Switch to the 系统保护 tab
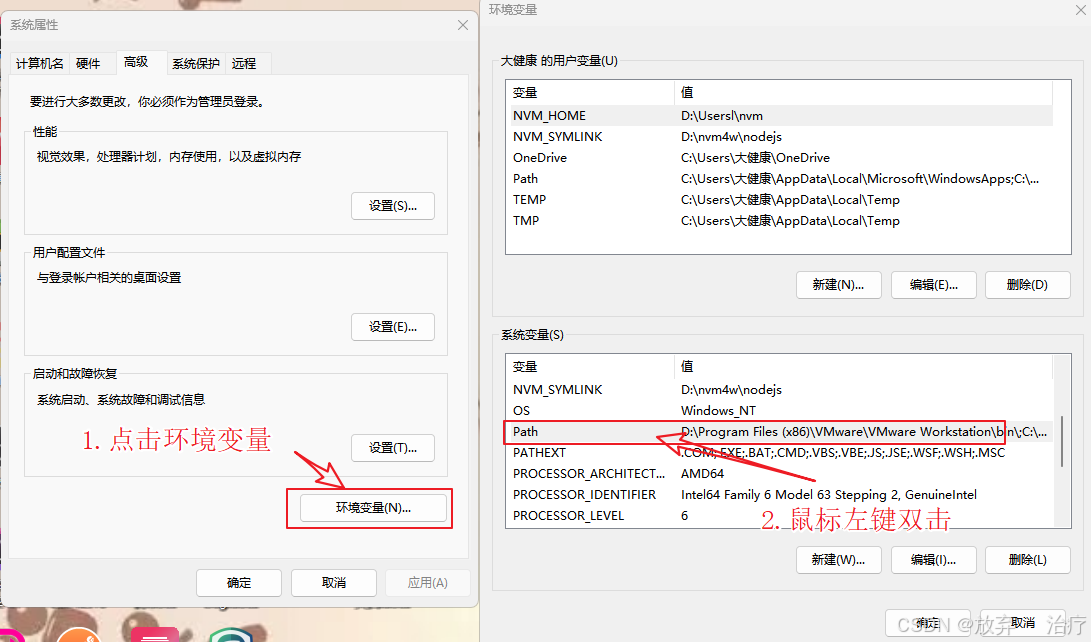Image resolution: width=1091 pixels, height=642 pixels. point(194,62)
